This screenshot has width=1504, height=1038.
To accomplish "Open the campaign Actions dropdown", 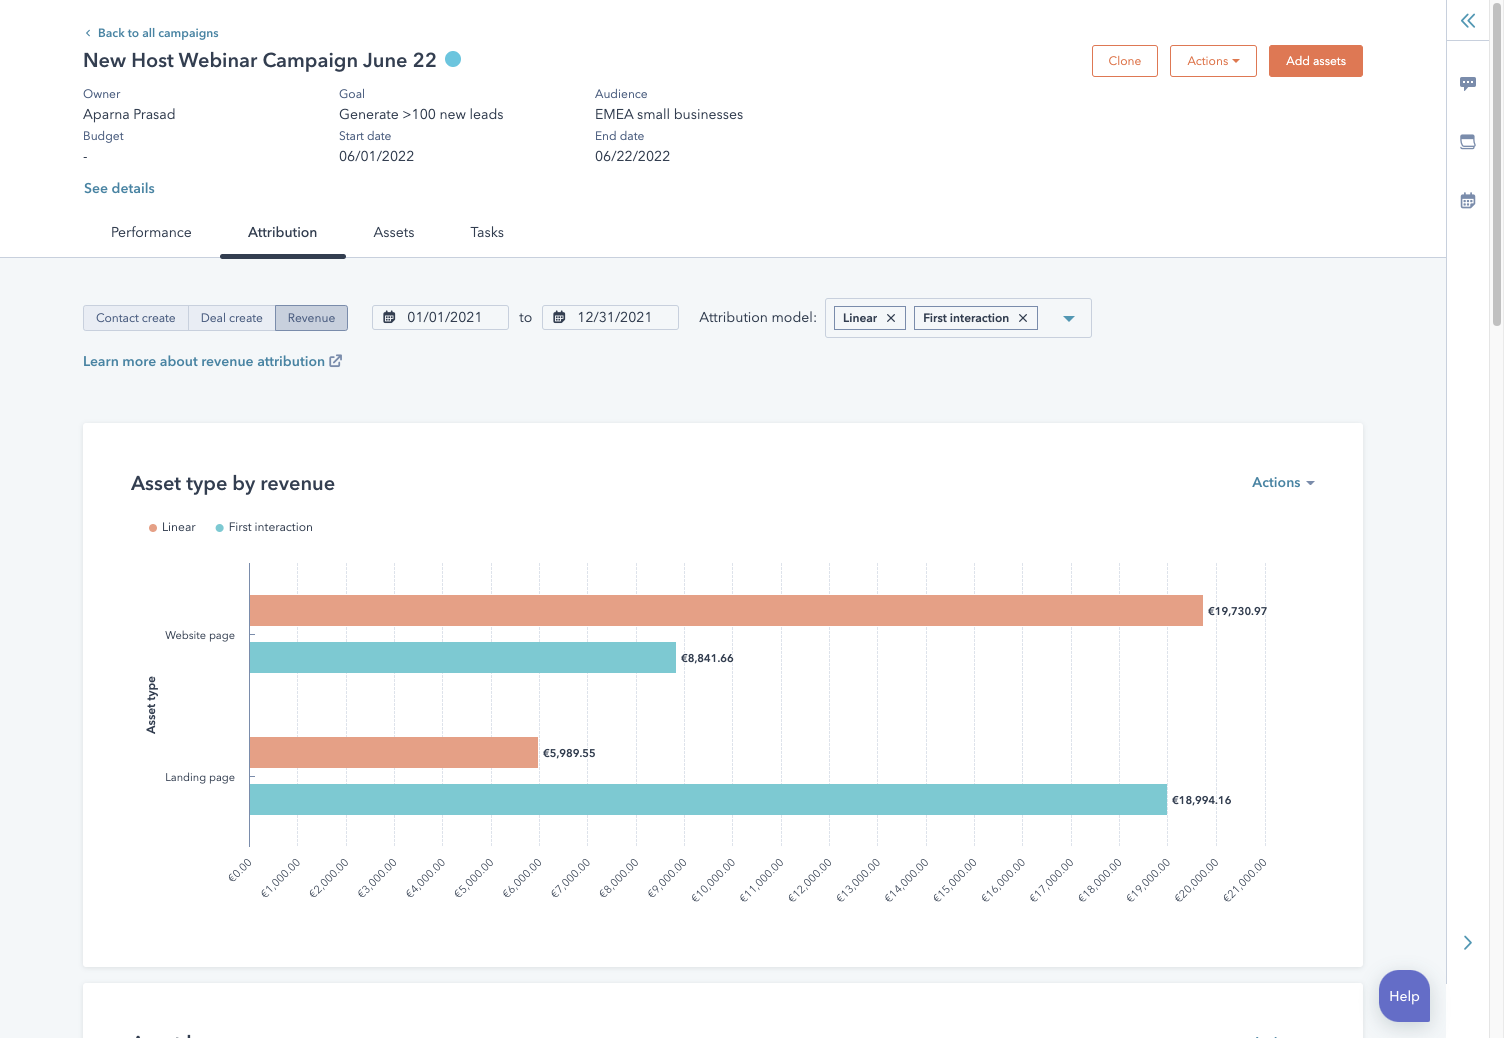I will [1212, 61].
